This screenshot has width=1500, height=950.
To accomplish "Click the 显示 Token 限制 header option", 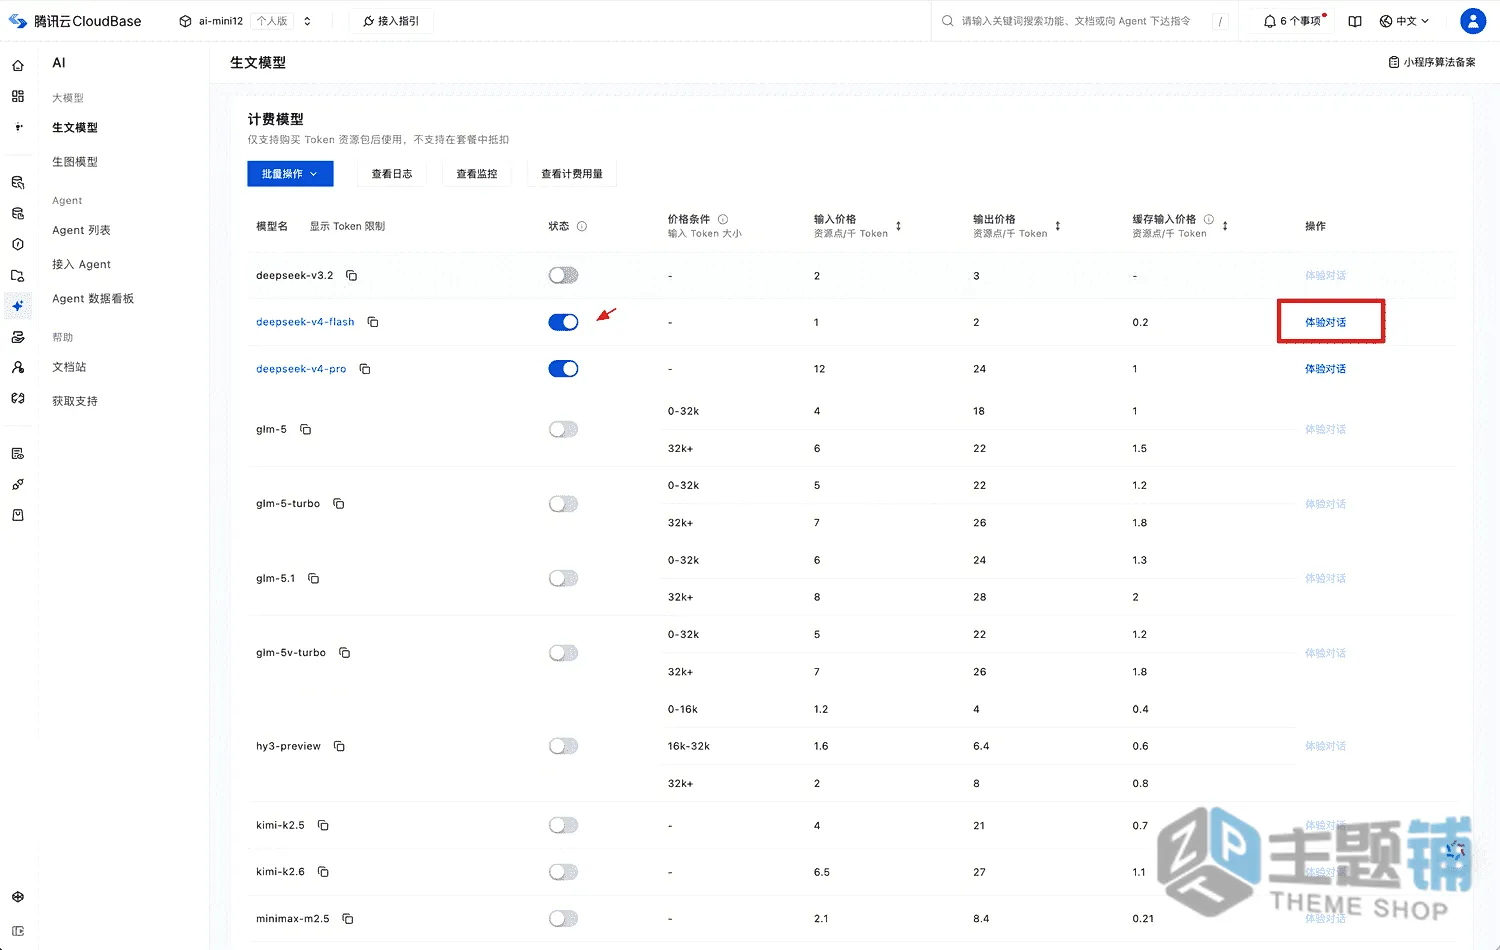I will [x=347, y=226].
